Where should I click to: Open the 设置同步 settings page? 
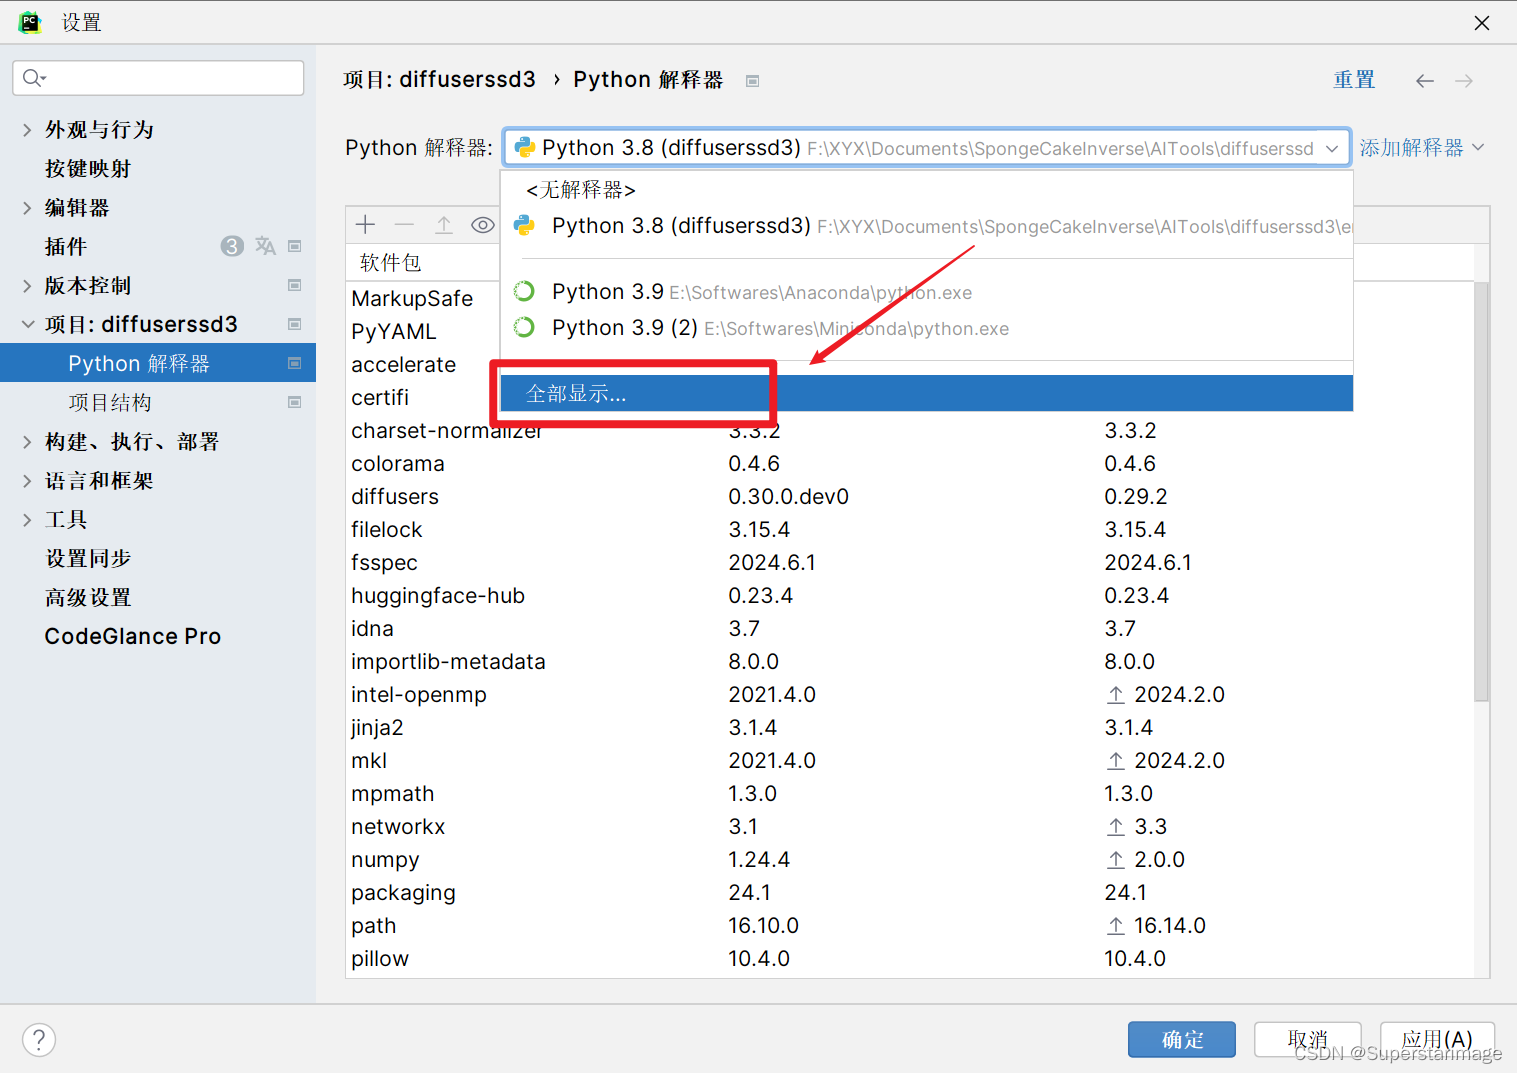88,559
